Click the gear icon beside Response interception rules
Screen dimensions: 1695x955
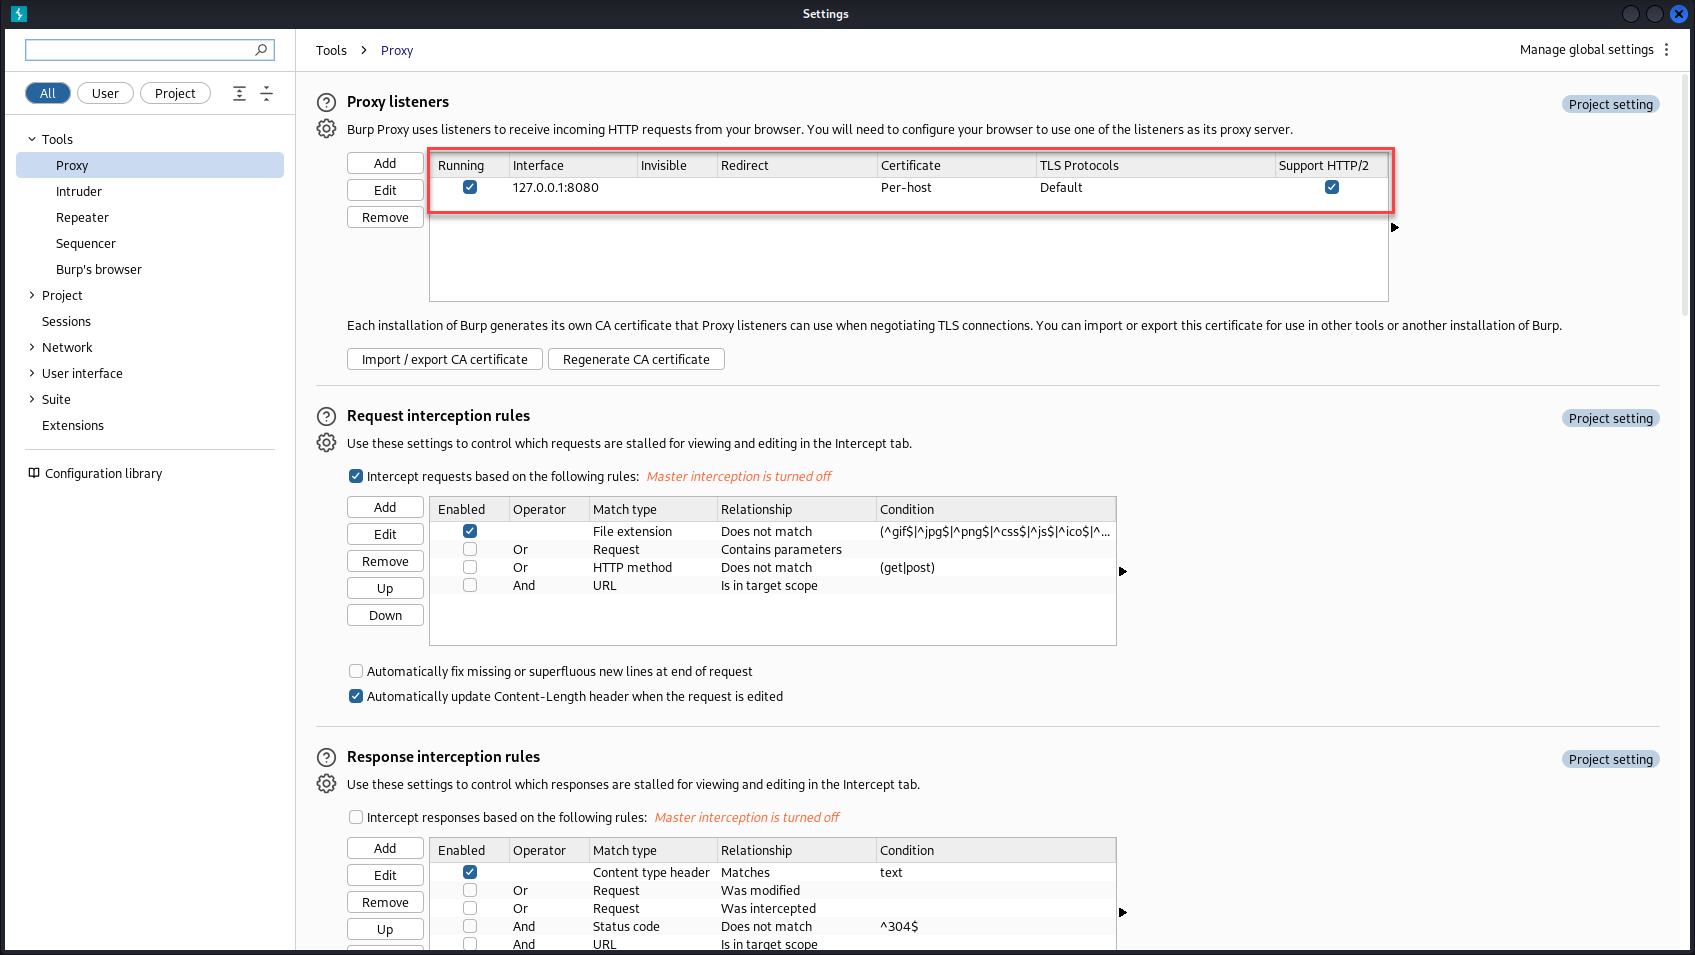[326, 783]
